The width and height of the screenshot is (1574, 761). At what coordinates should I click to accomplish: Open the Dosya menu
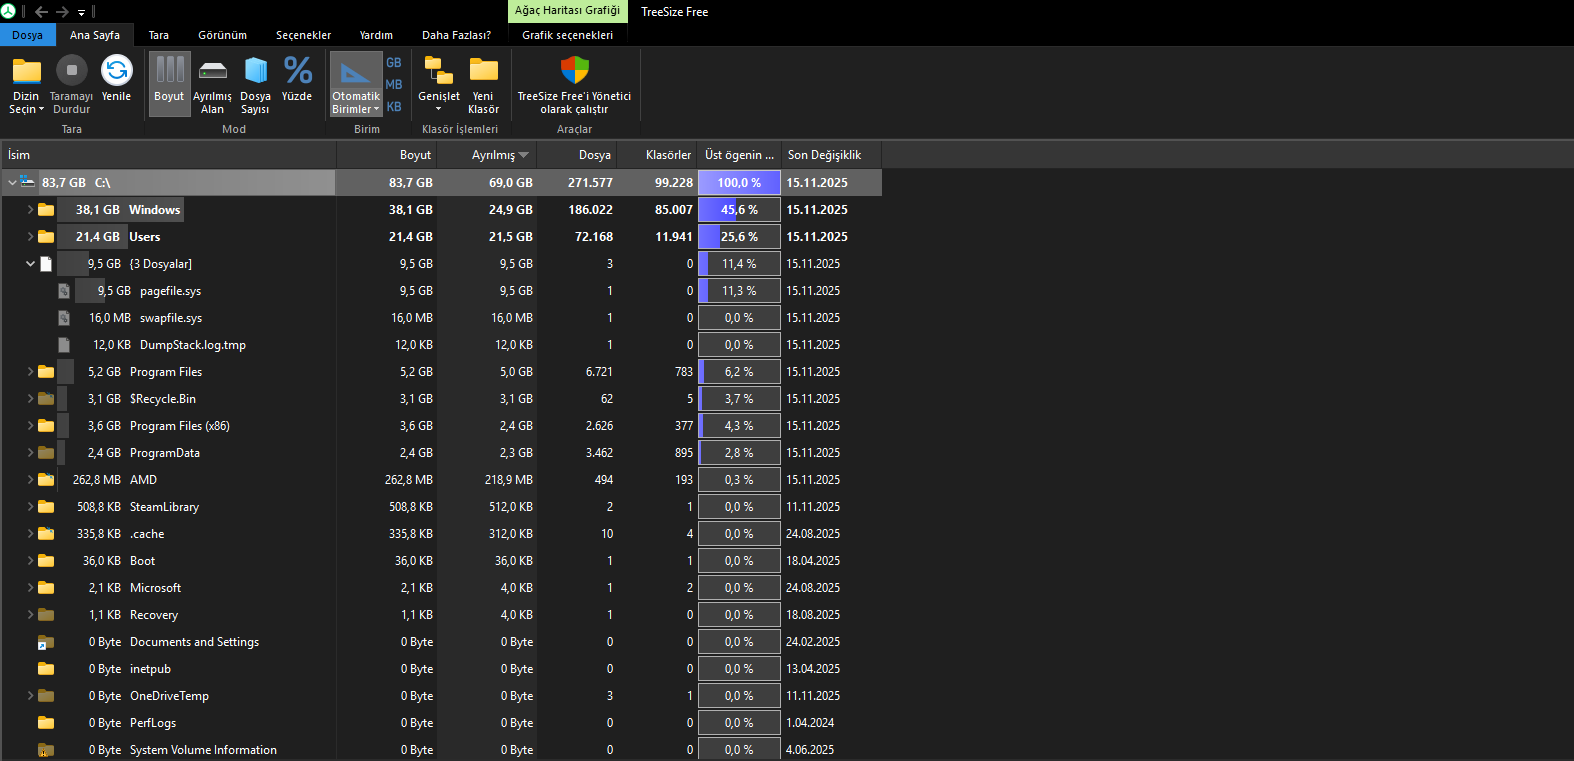(28, 35)
